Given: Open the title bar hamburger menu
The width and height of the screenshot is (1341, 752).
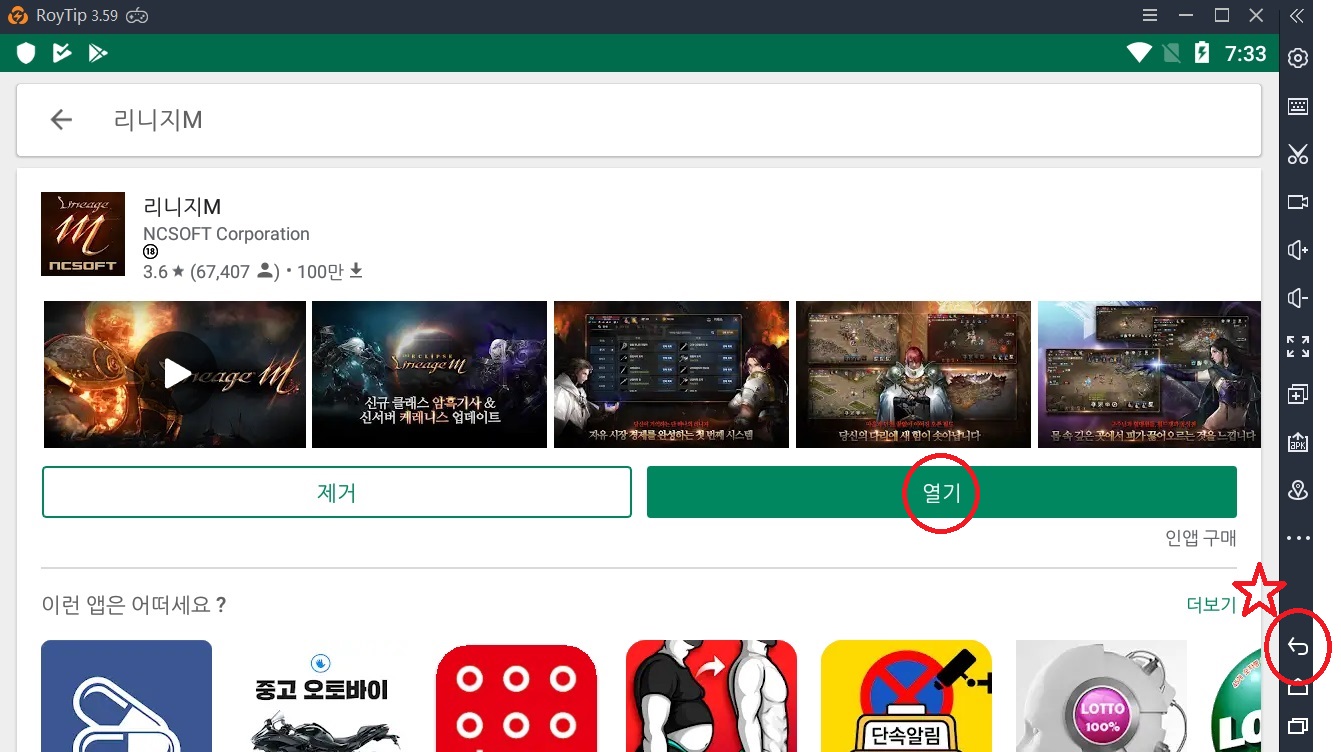Looking at the screenshot, I should pos(1150,16).
